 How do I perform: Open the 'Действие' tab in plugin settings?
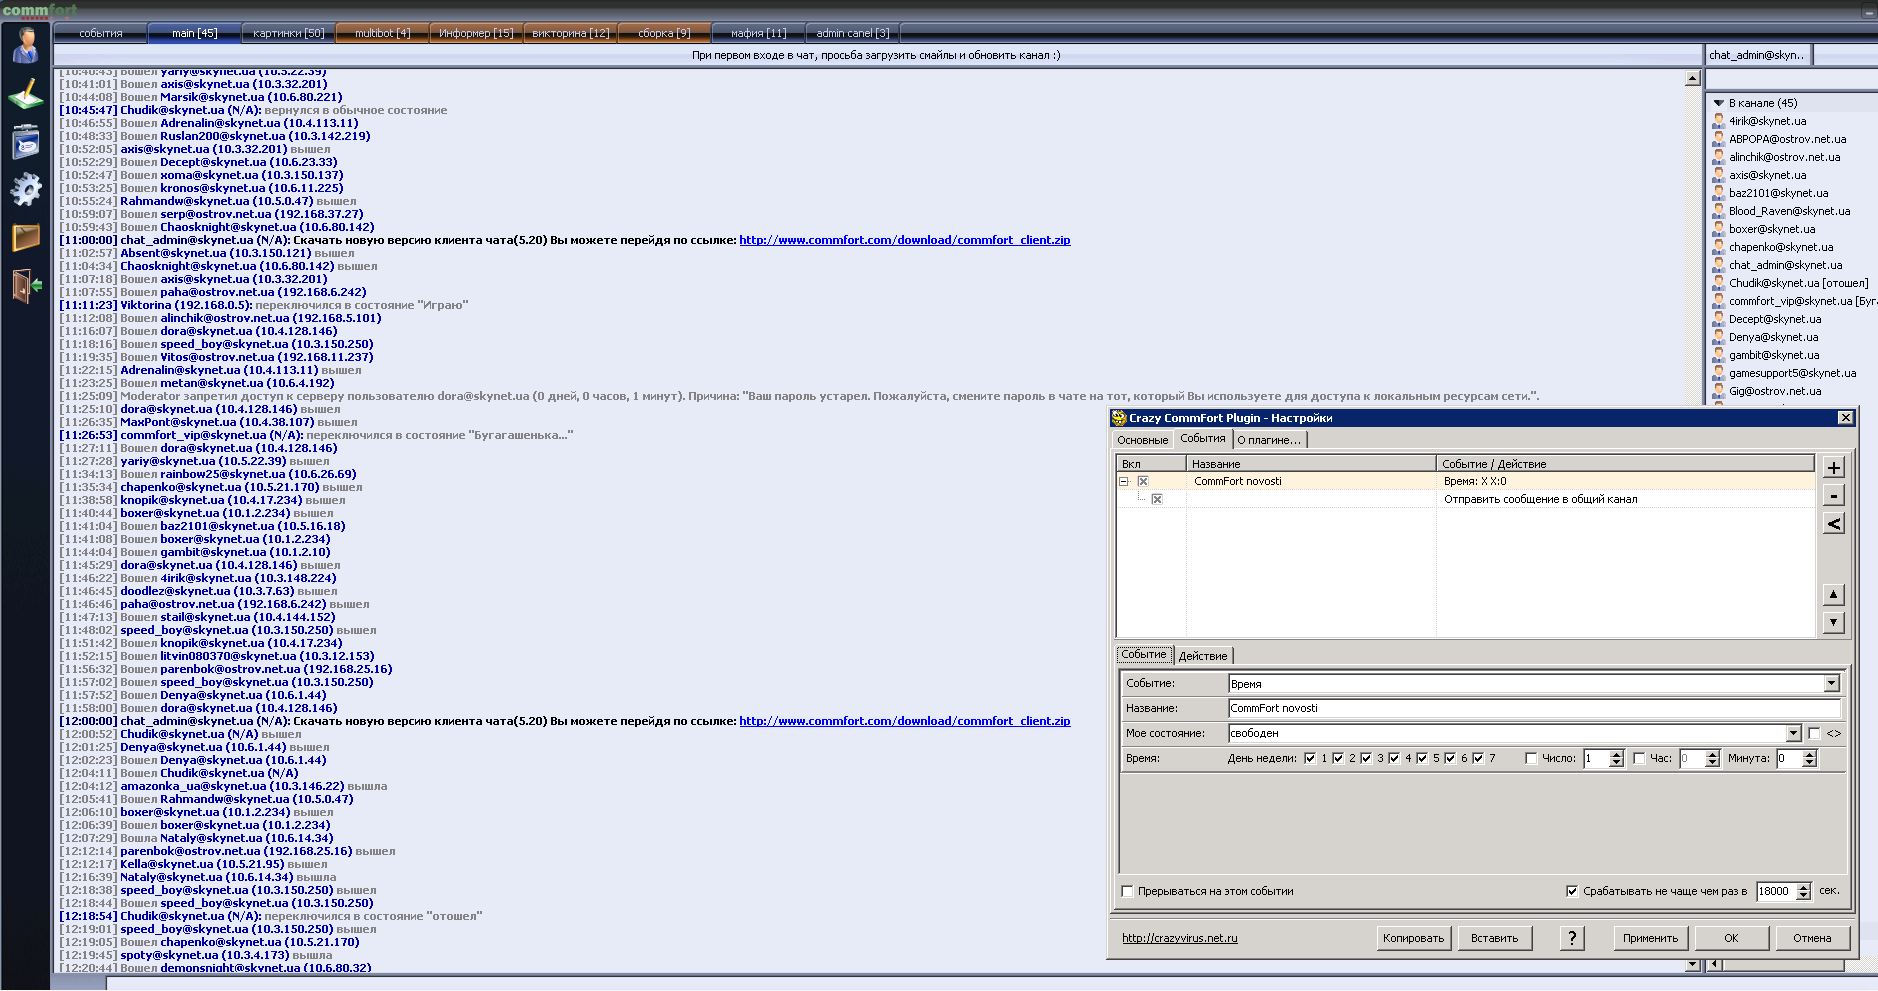point(1202,656)
